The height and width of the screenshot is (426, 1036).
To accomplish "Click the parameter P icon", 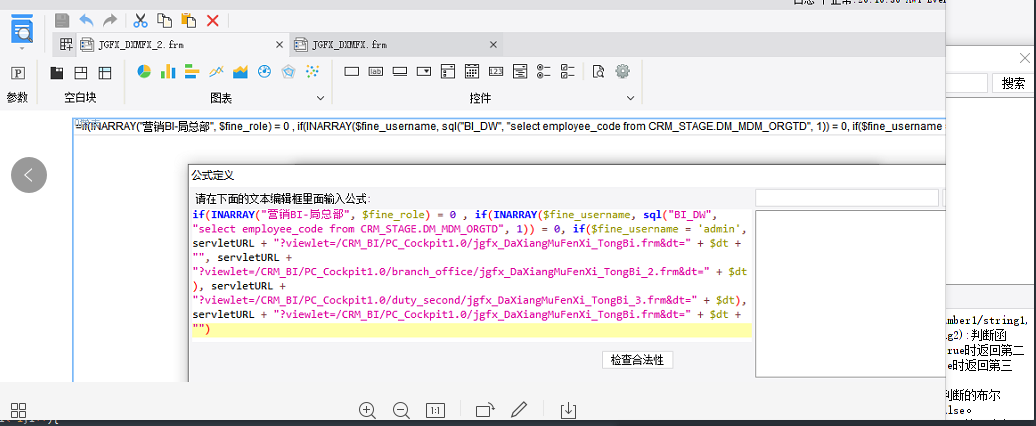I will pyautogui.click(x=19, y=73).
